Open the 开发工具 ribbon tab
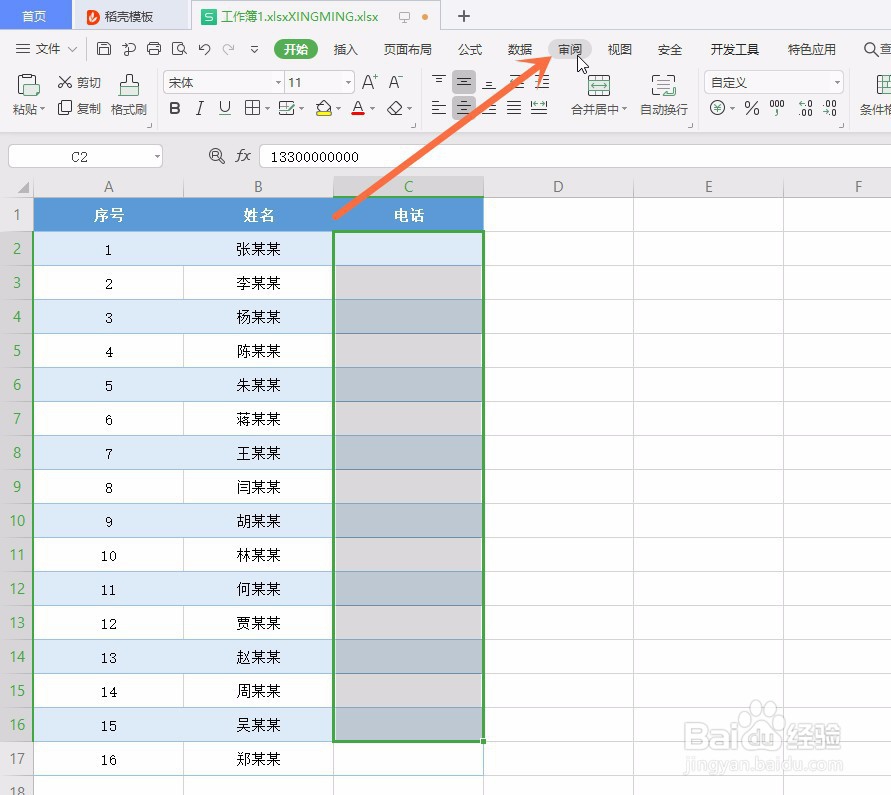Image resolution: width=891 pixels, height=795 pixels. pos(734,49)
